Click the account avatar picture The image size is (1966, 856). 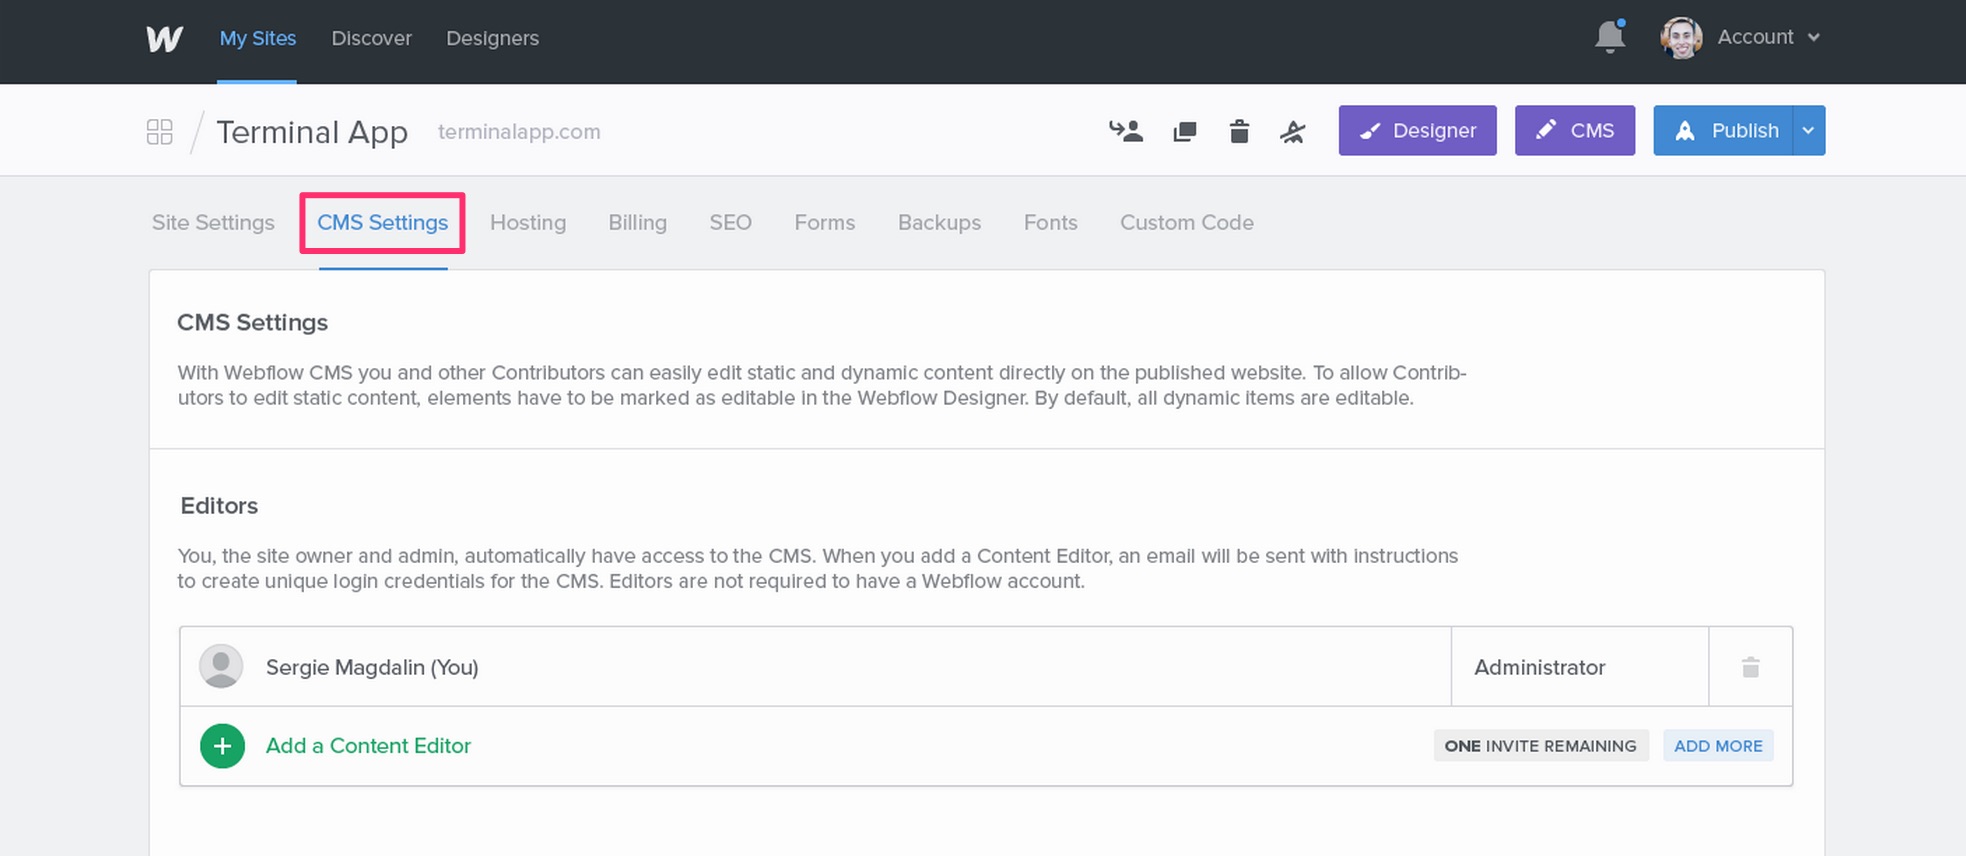[x=1681, y=38]
